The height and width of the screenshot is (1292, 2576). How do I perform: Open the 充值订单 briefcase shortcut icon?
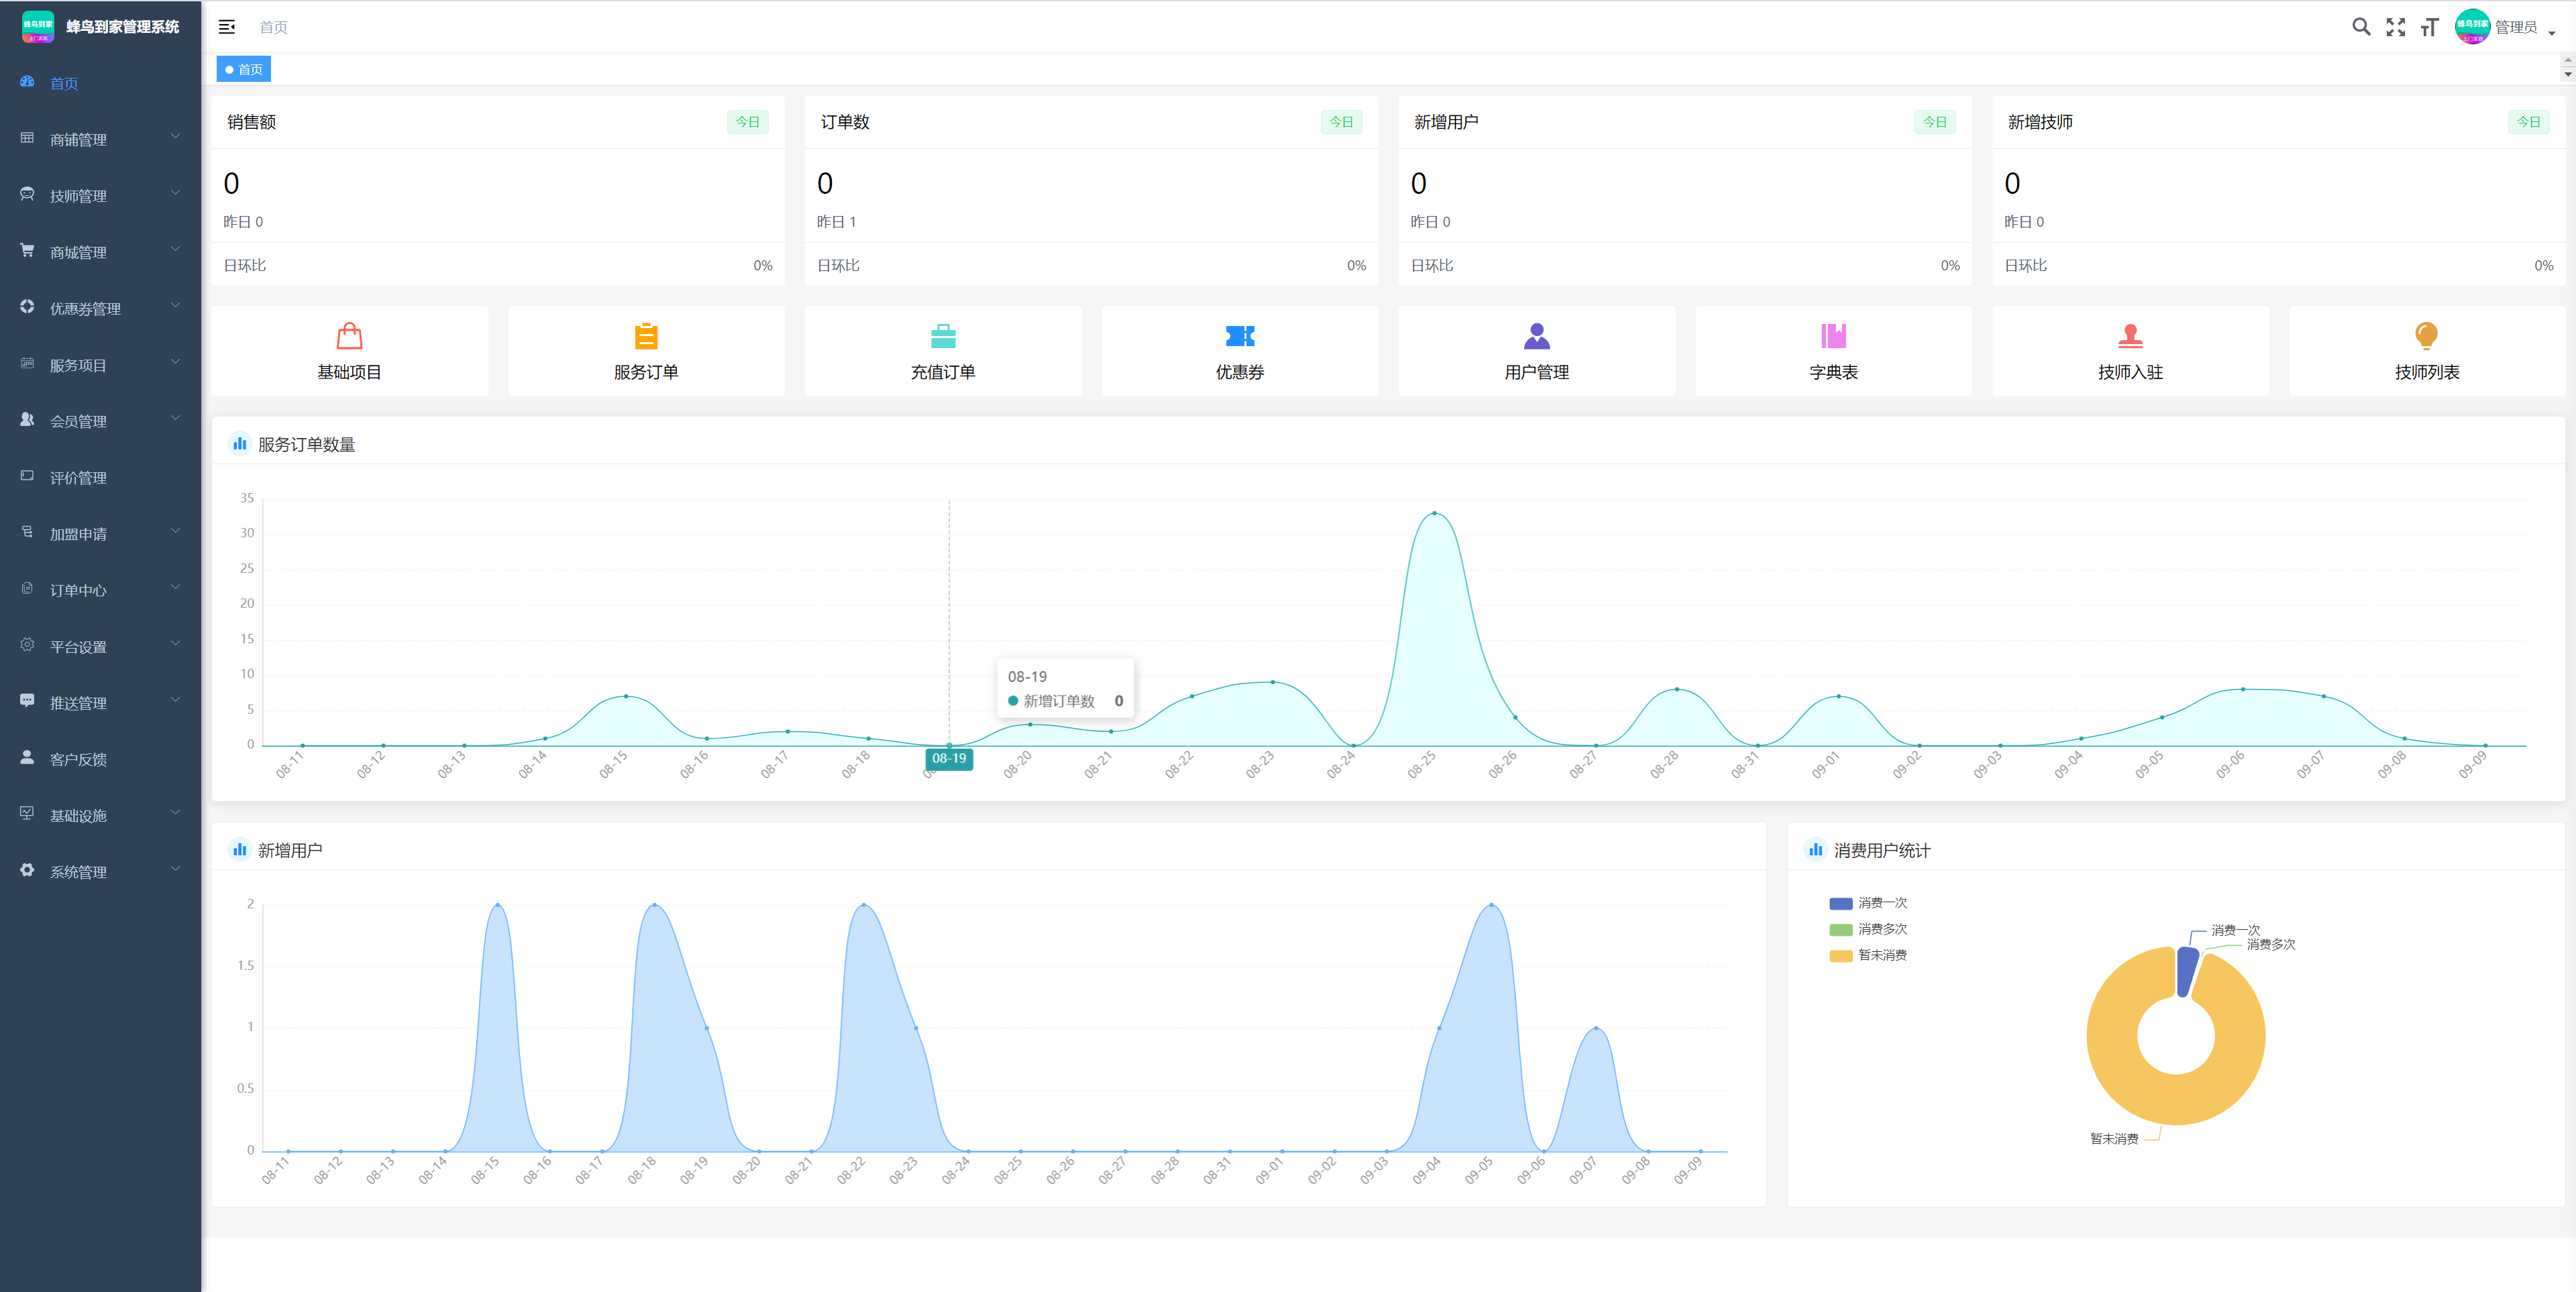943,336
